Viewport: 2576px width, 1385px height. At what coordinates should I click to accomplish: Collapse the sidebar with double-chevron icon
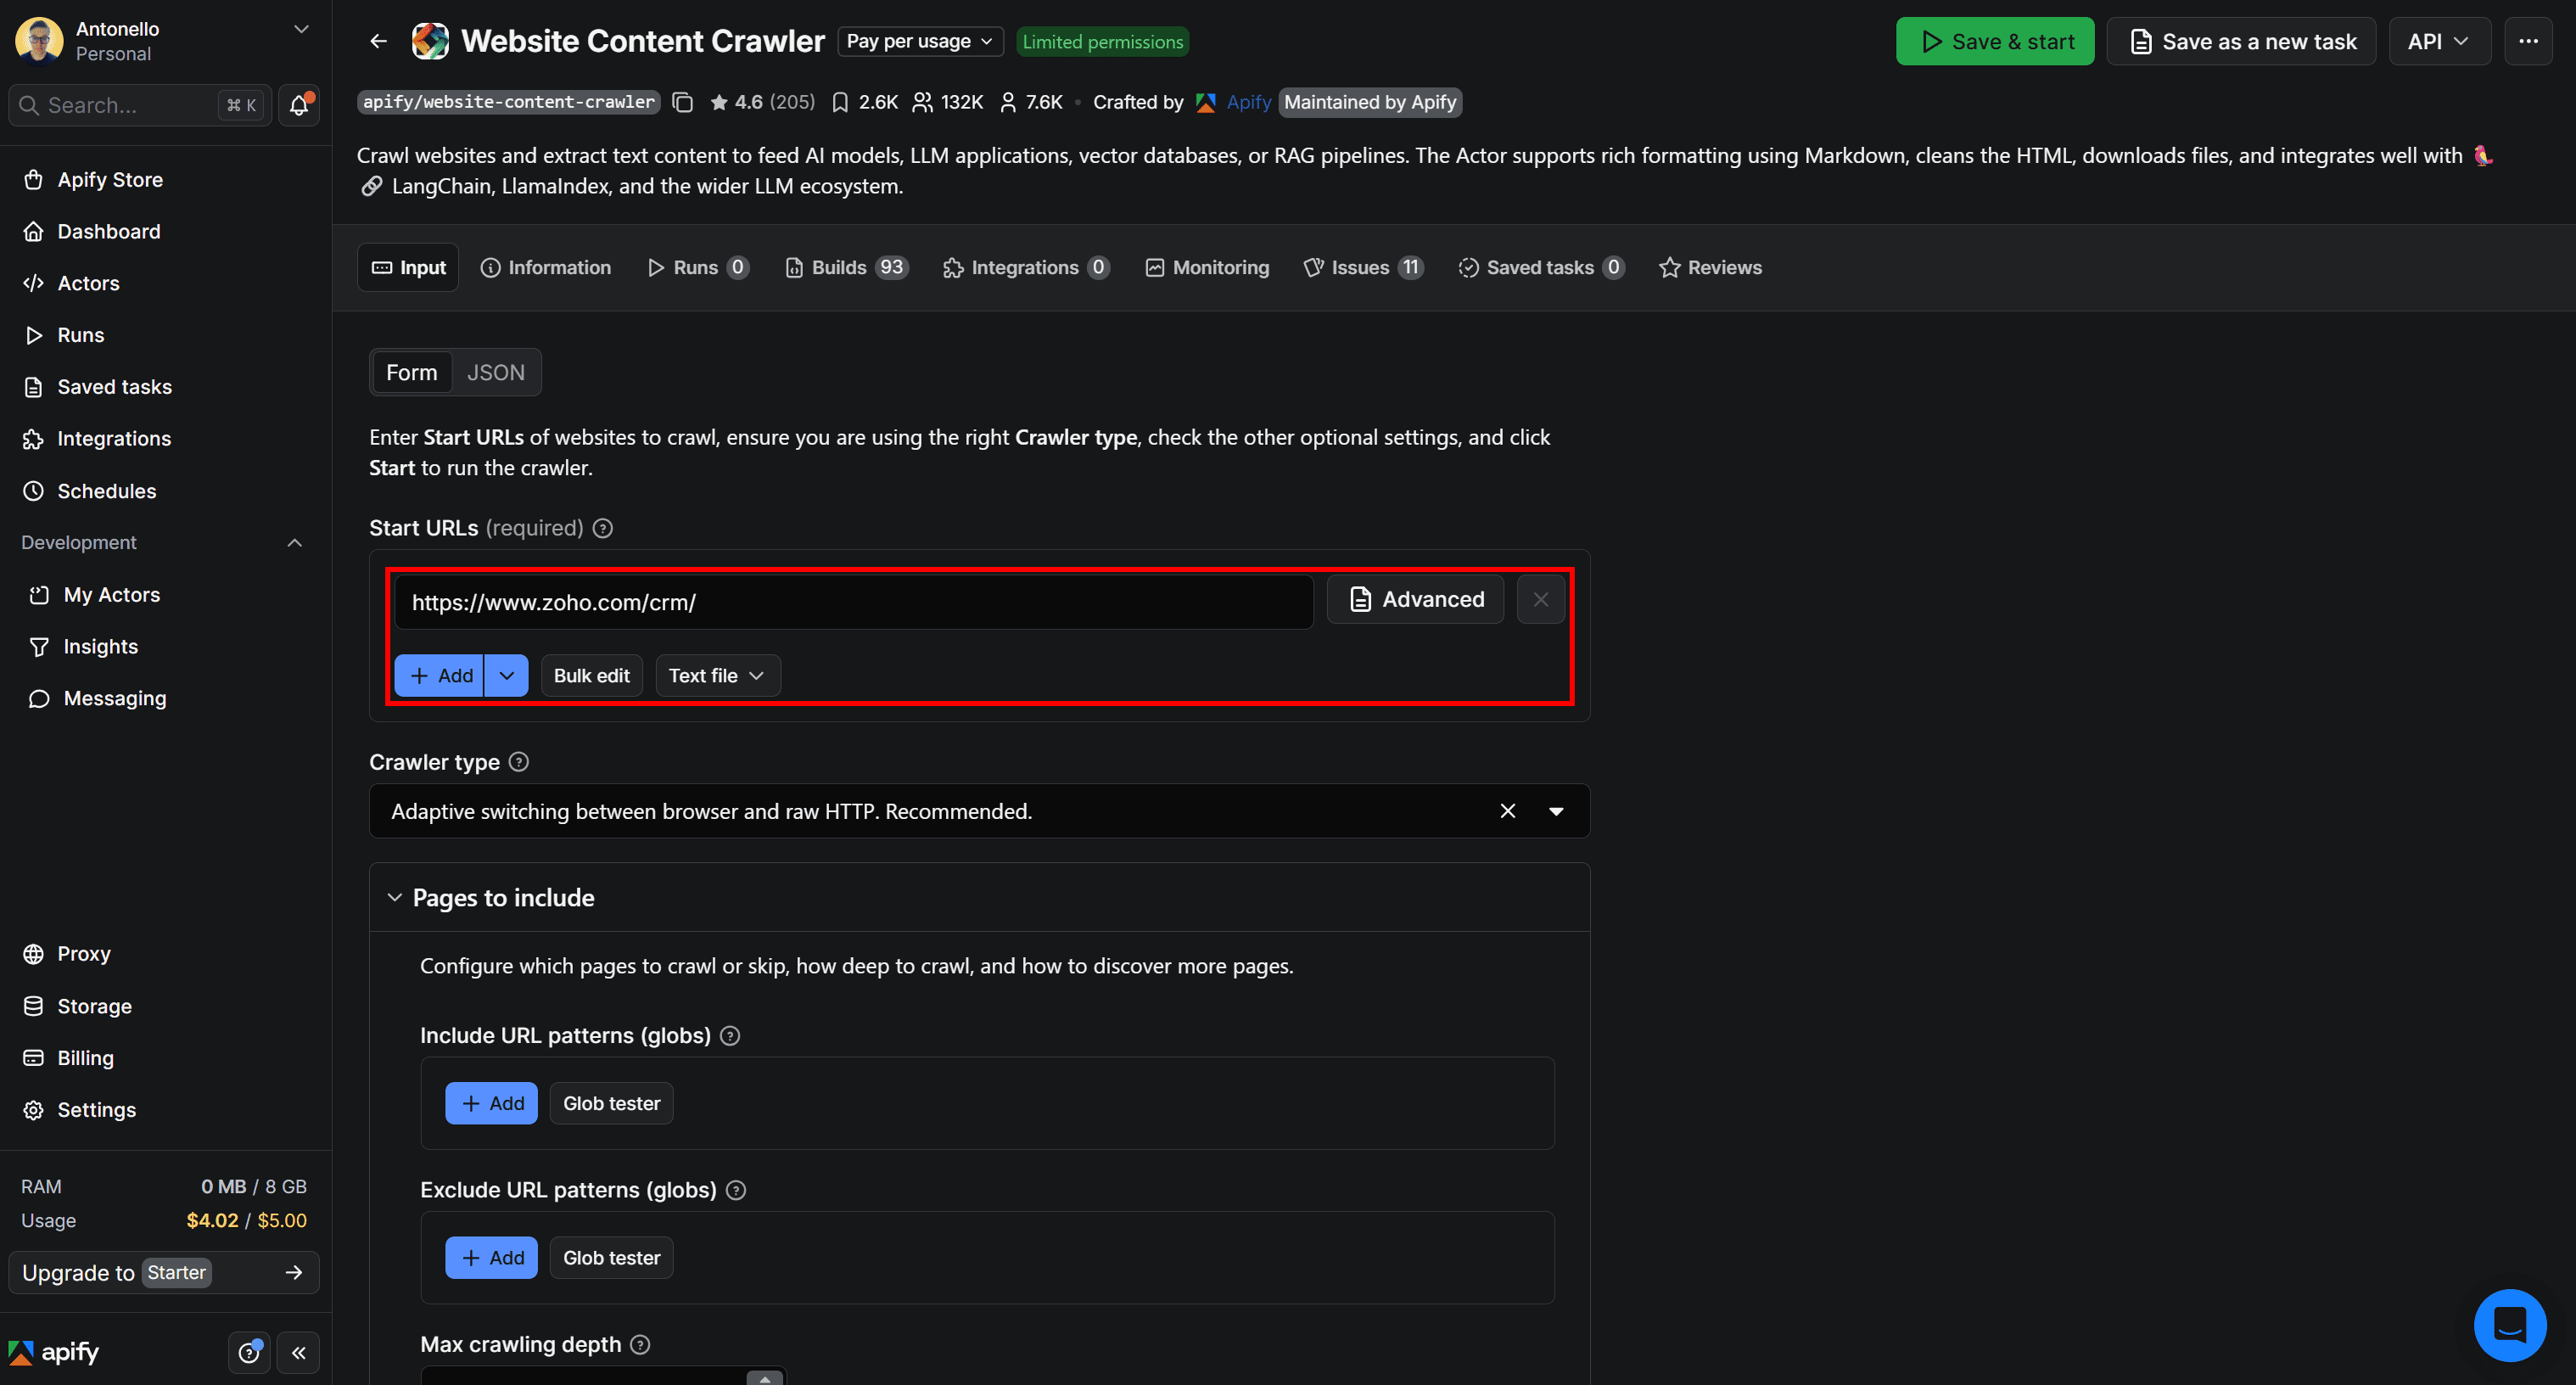[298, 1353]
